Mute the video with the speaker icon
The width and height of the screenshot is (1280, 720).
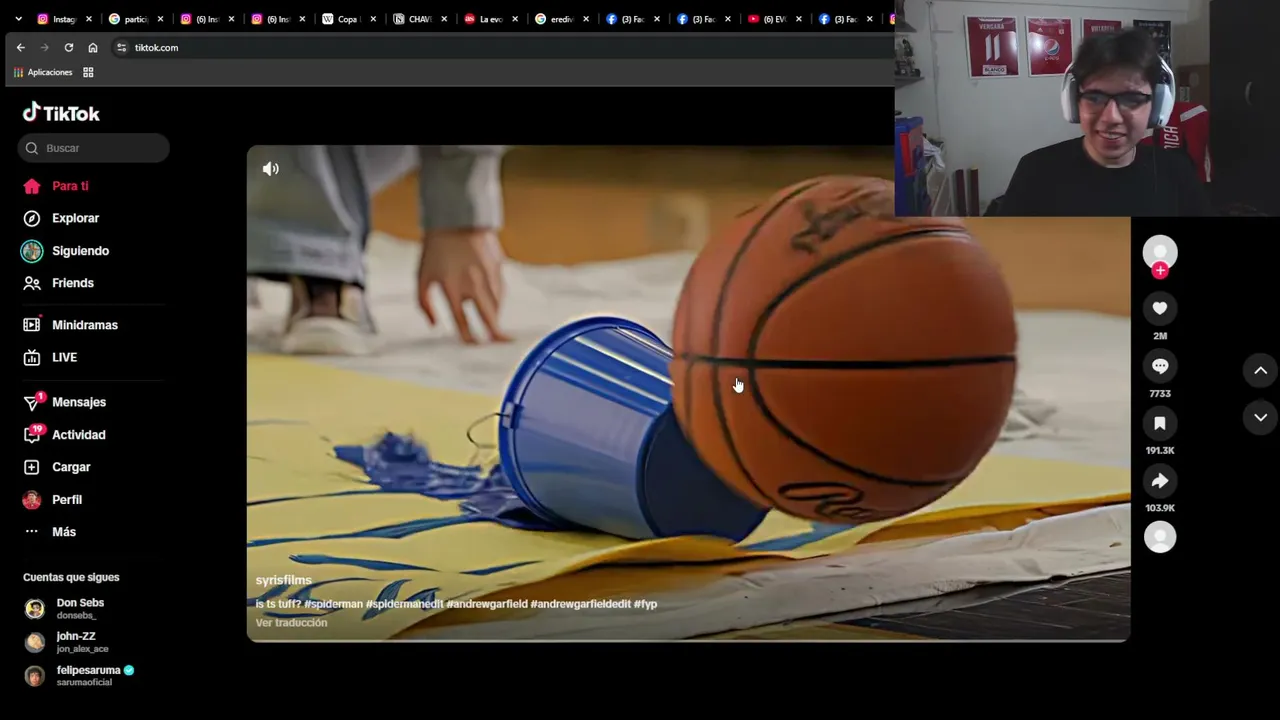[x=271, y=169]
